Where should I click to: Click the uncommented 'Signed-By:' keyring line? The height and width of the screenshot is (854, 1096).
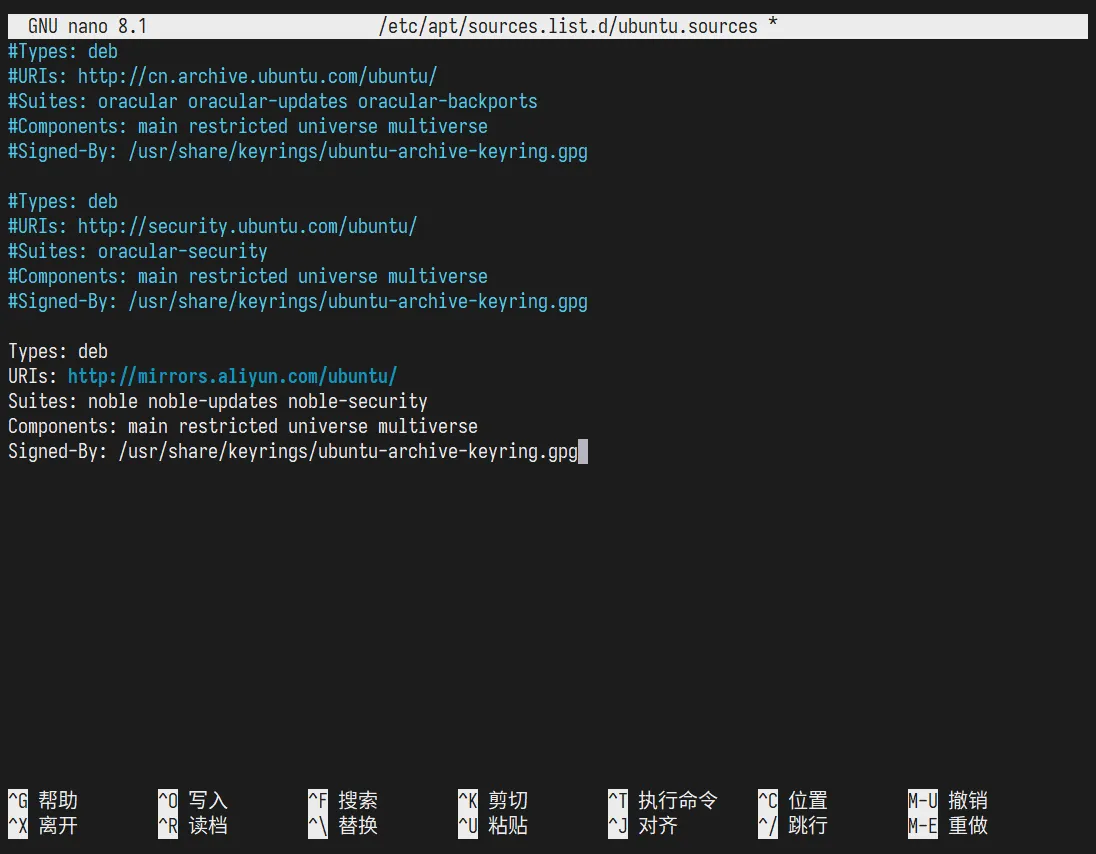pos(293,451)
